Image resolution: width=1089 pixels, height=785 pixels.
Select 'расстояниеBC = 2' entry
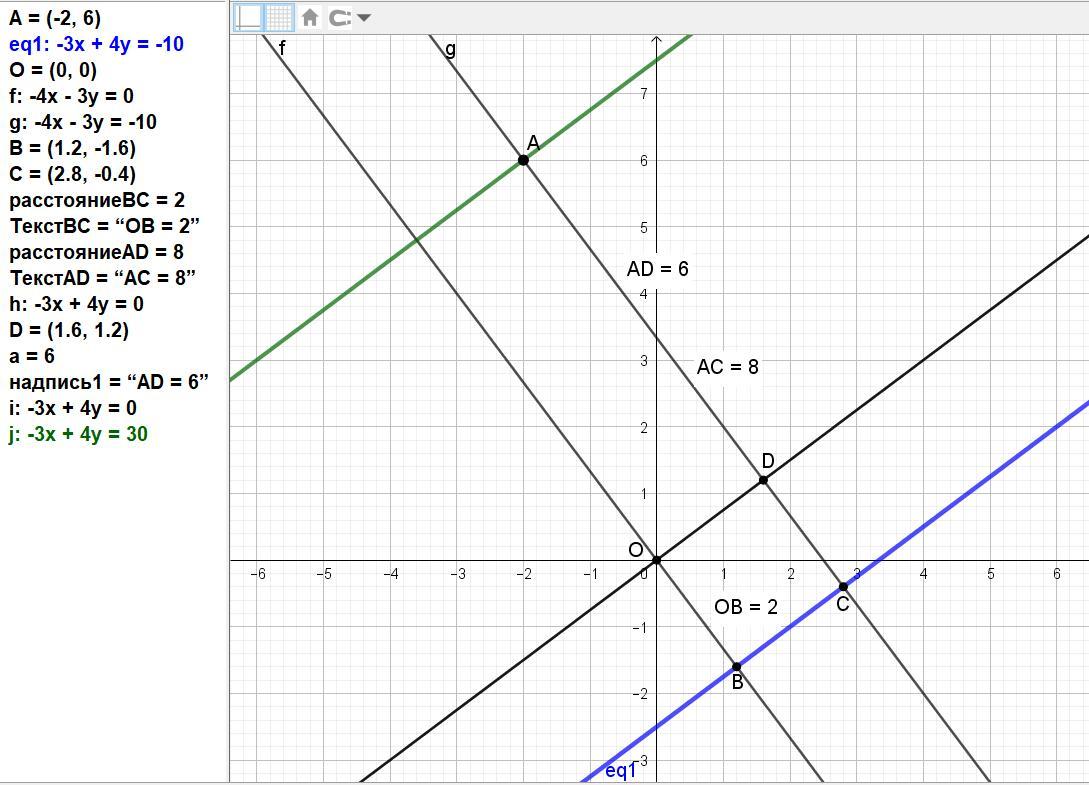click(x=97, y=200)
